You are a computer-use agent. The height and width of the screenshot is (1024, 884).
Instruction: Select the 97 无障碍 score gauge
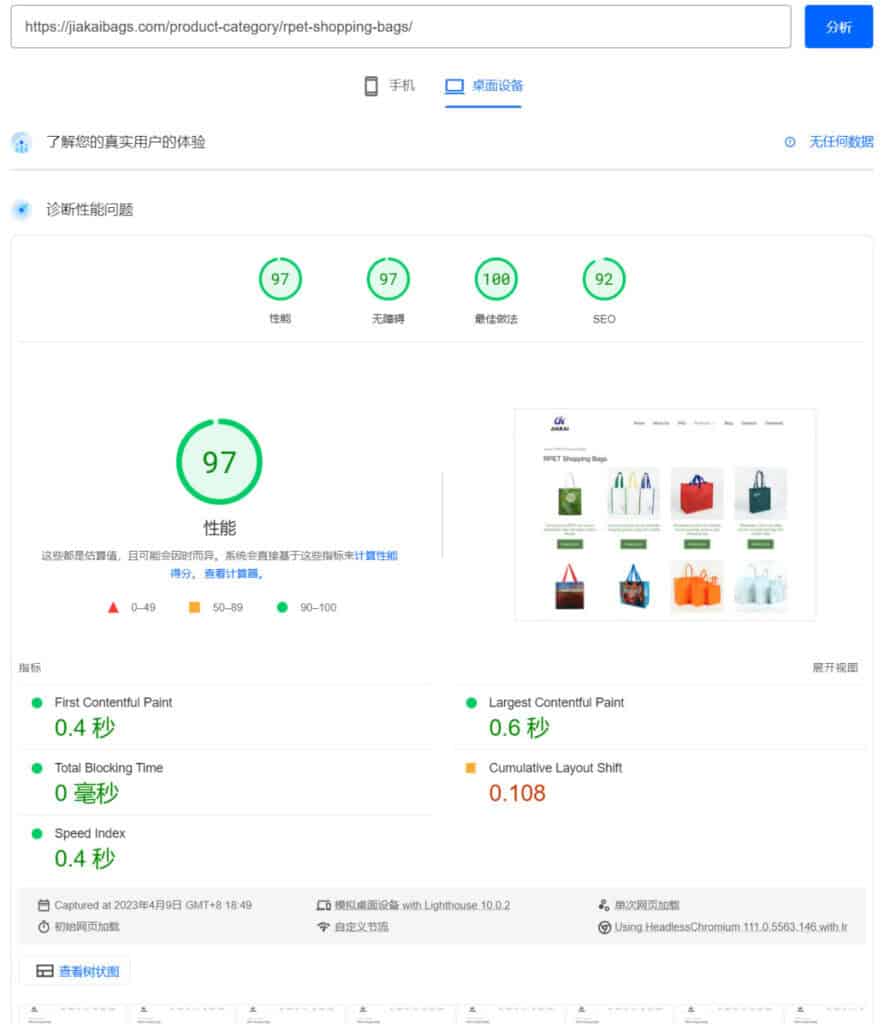(x=388, y=280)
